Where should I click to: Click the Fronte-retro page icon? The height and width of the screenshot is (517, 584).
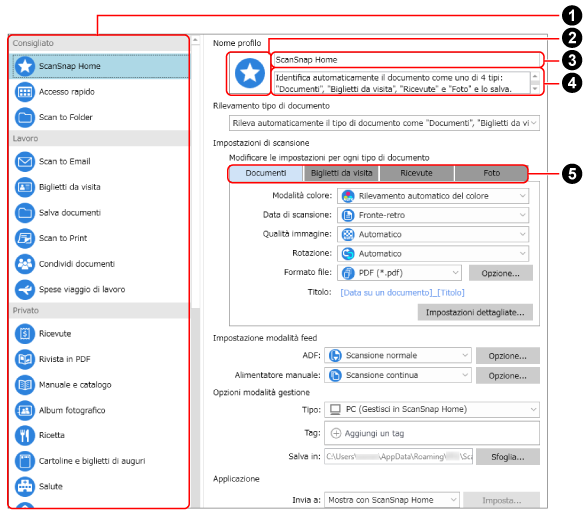tap(348, 215)
